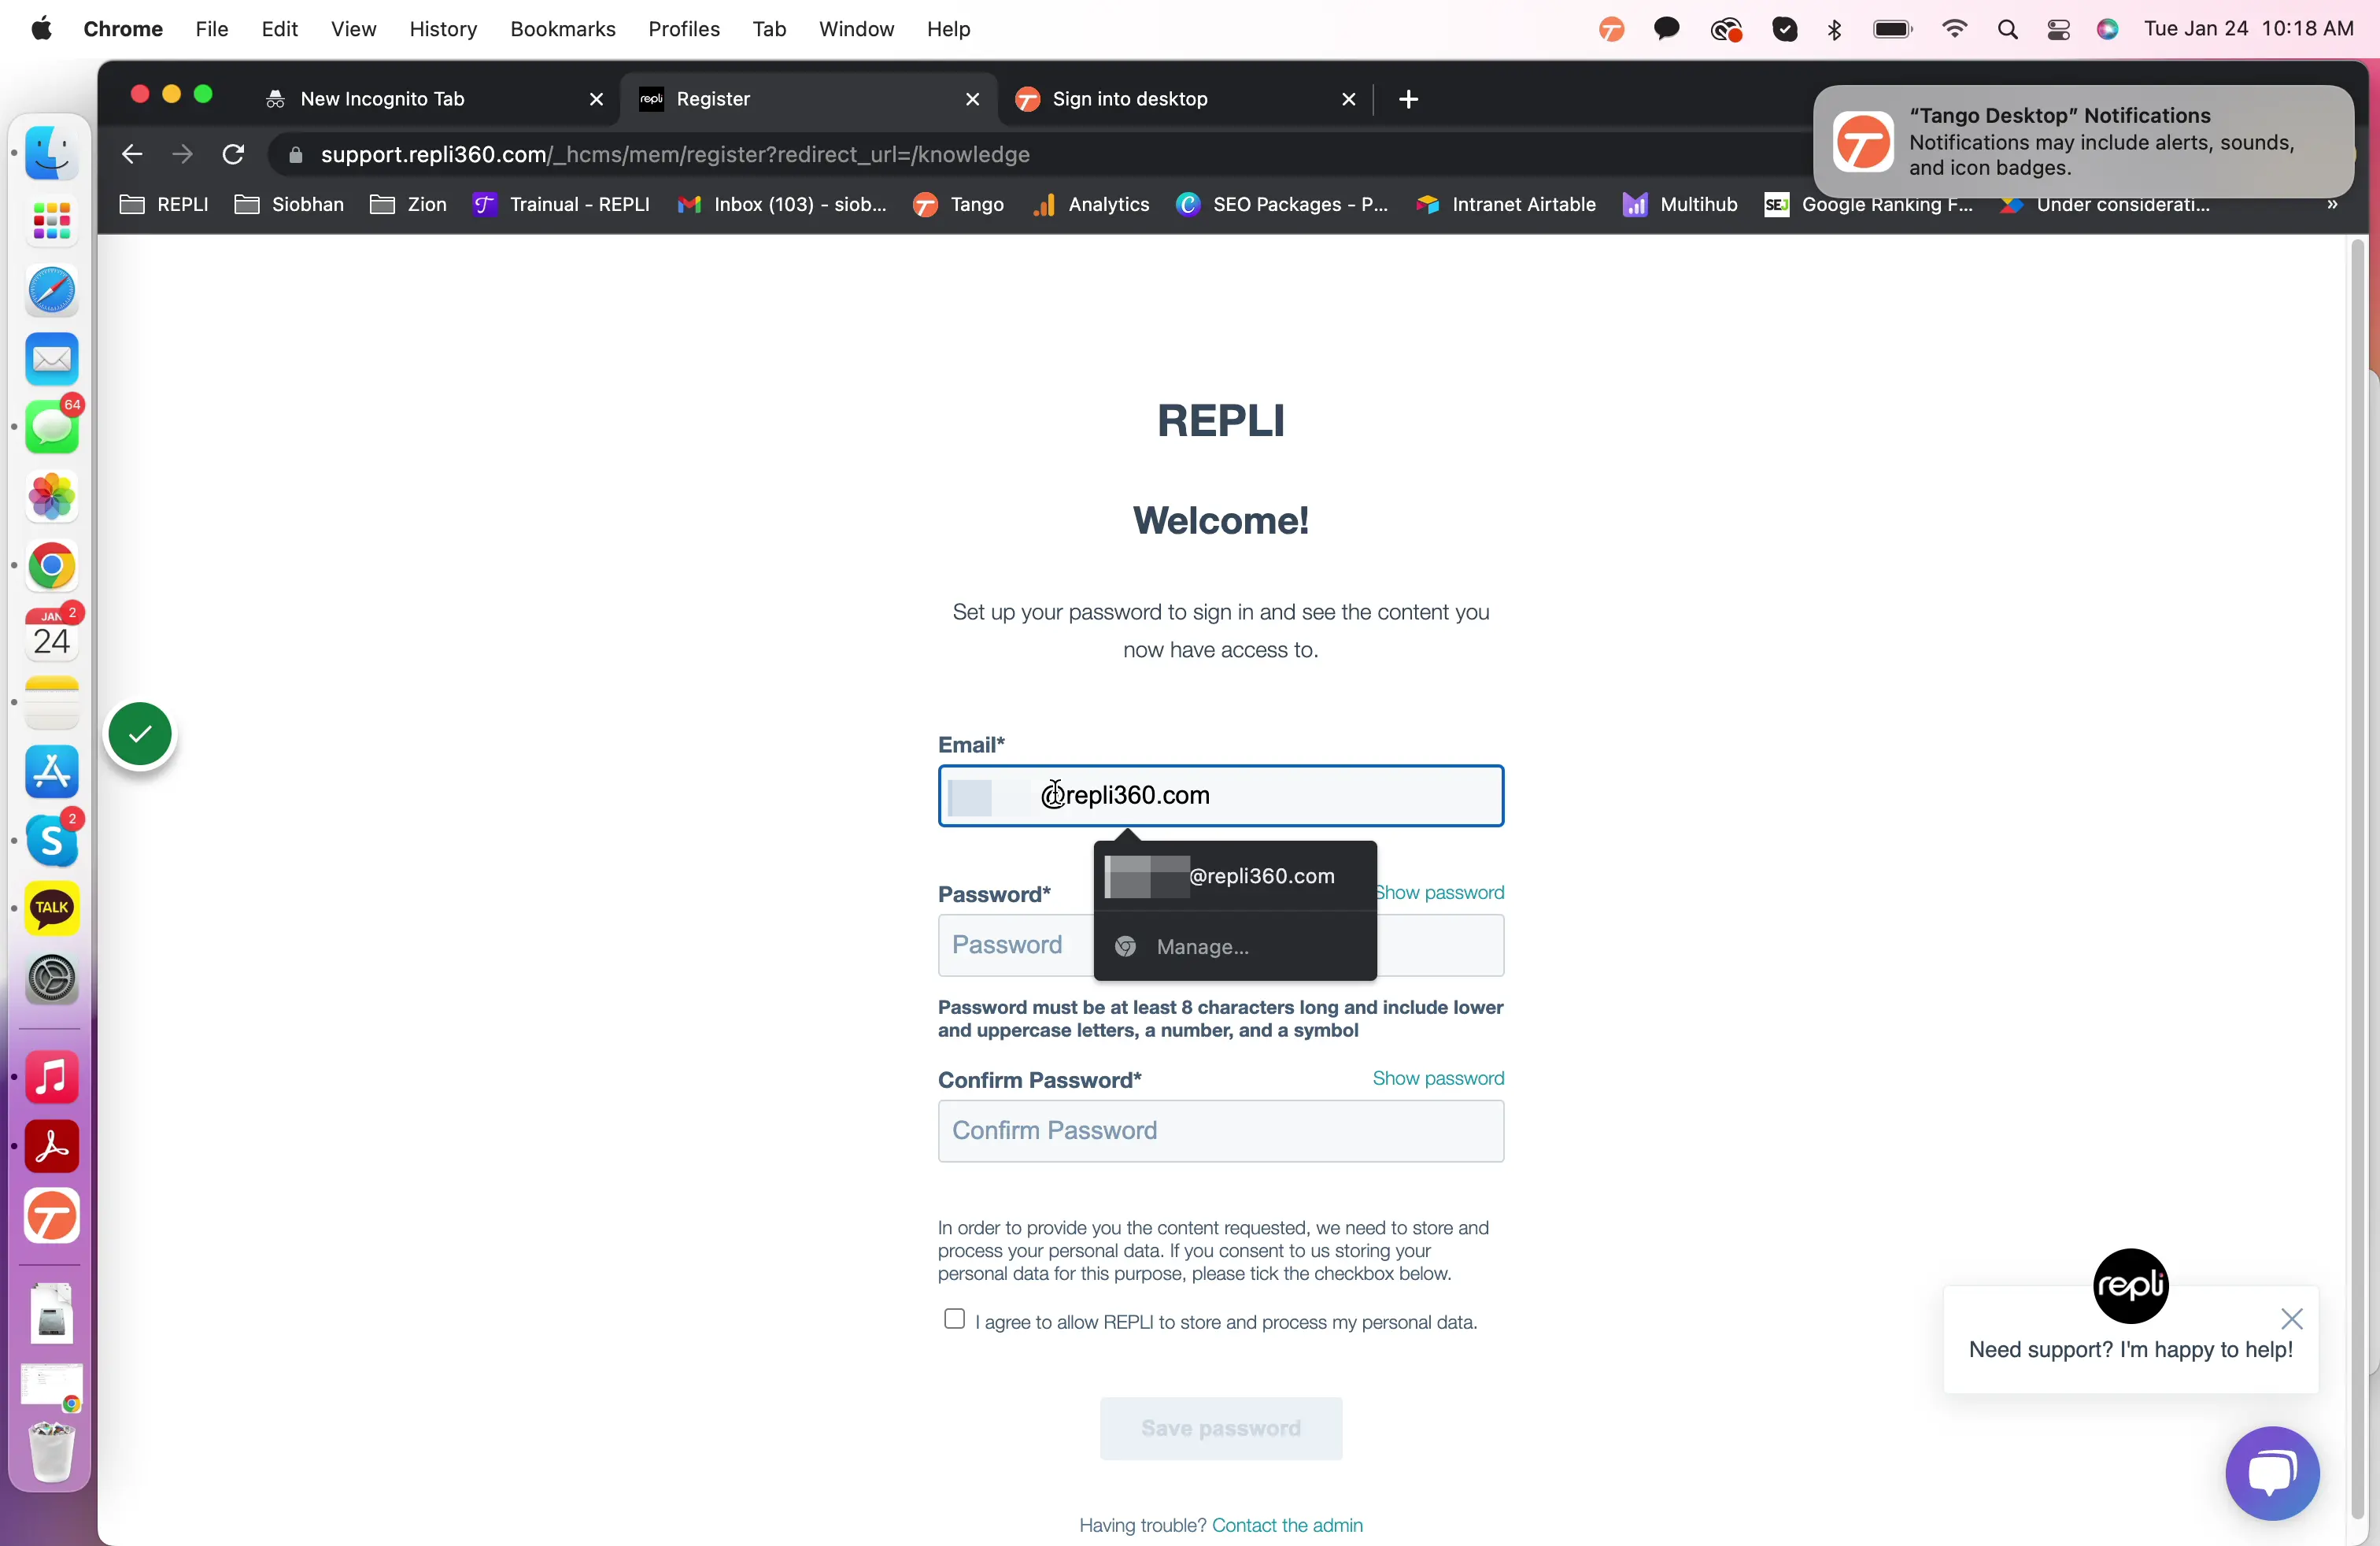This screenshot has width=2380, height=1546.
Task: Open Adobe Acrobat in the Dock
Action: (x=52, y=1146)
